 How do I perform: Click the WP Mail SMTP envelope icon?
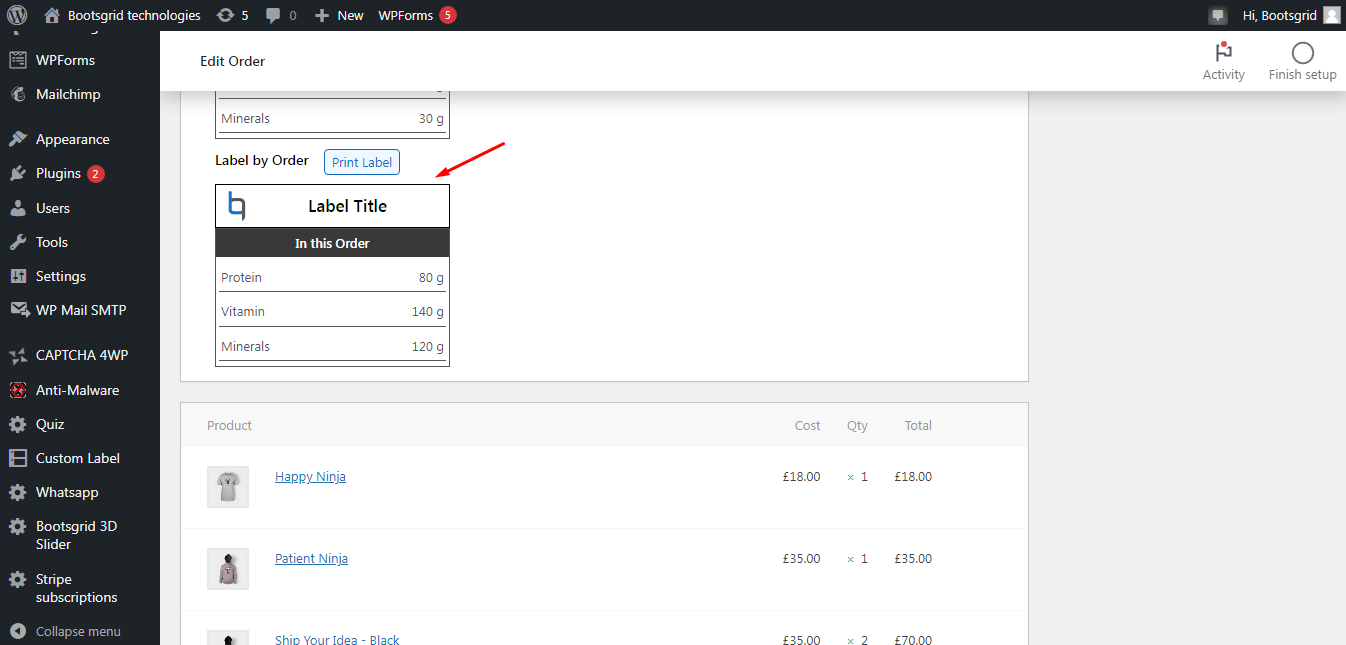(x=18, y=310)
